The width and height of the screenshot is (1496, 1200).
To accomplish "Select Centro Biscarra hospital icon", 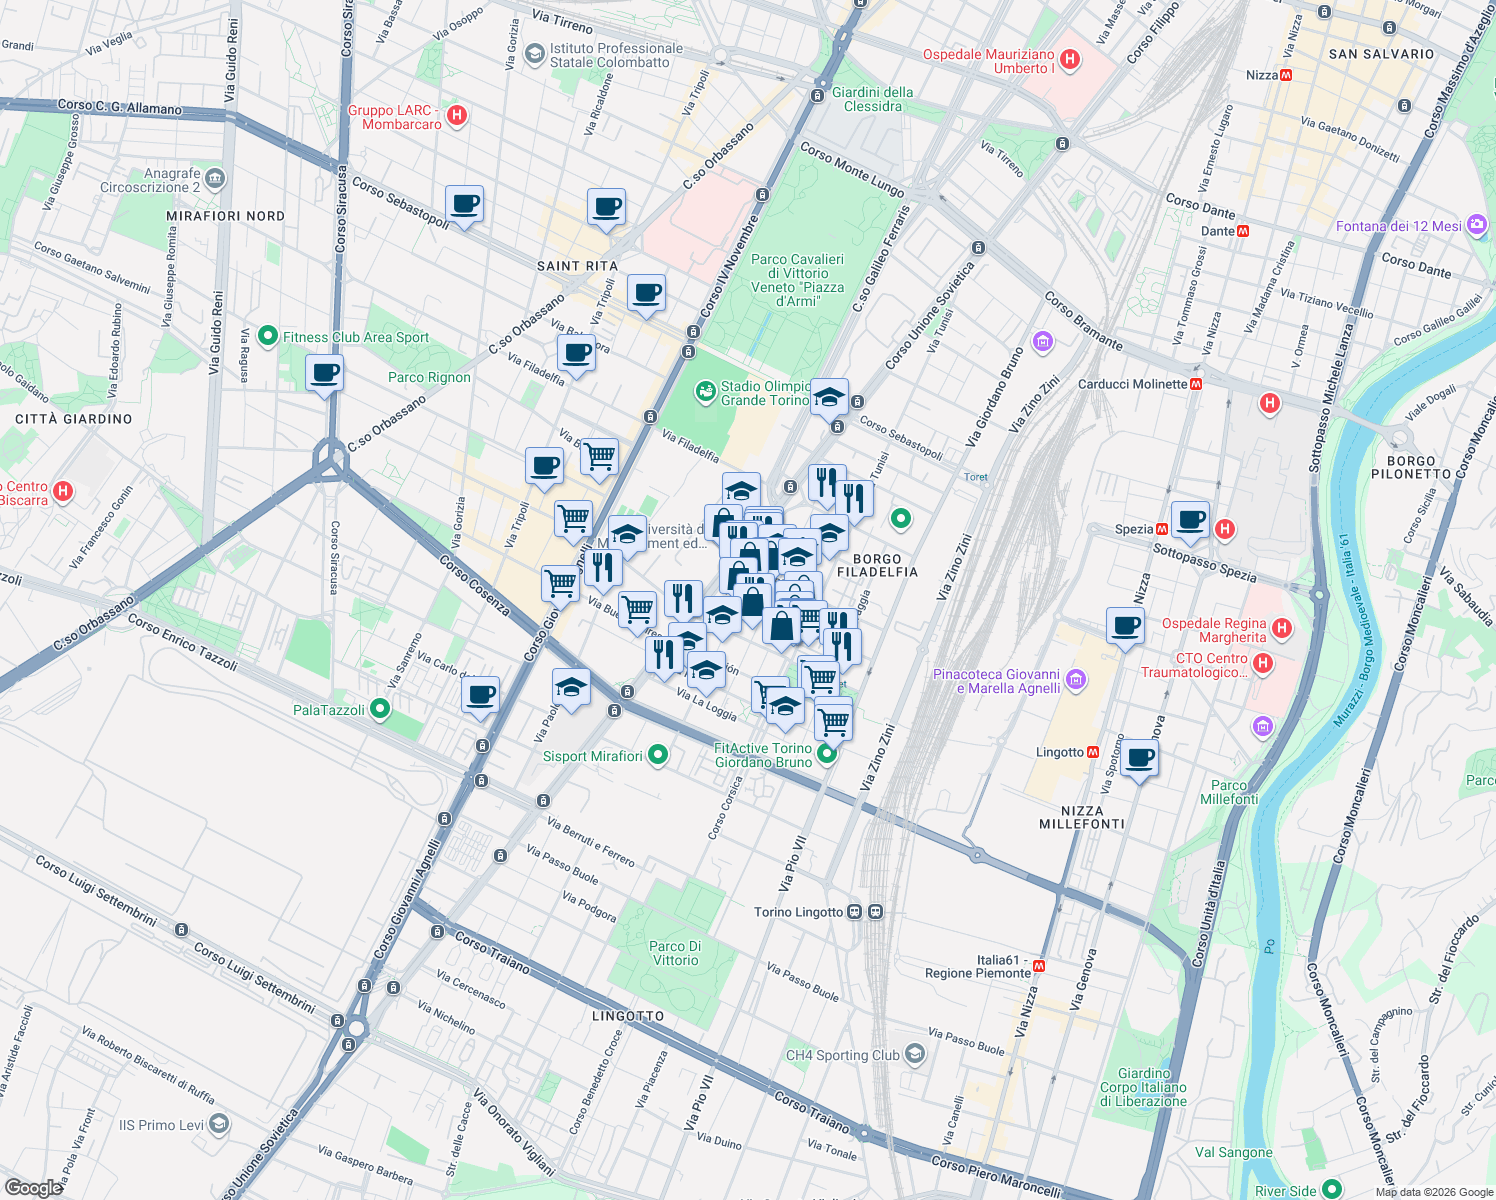I will pos(63,491).
